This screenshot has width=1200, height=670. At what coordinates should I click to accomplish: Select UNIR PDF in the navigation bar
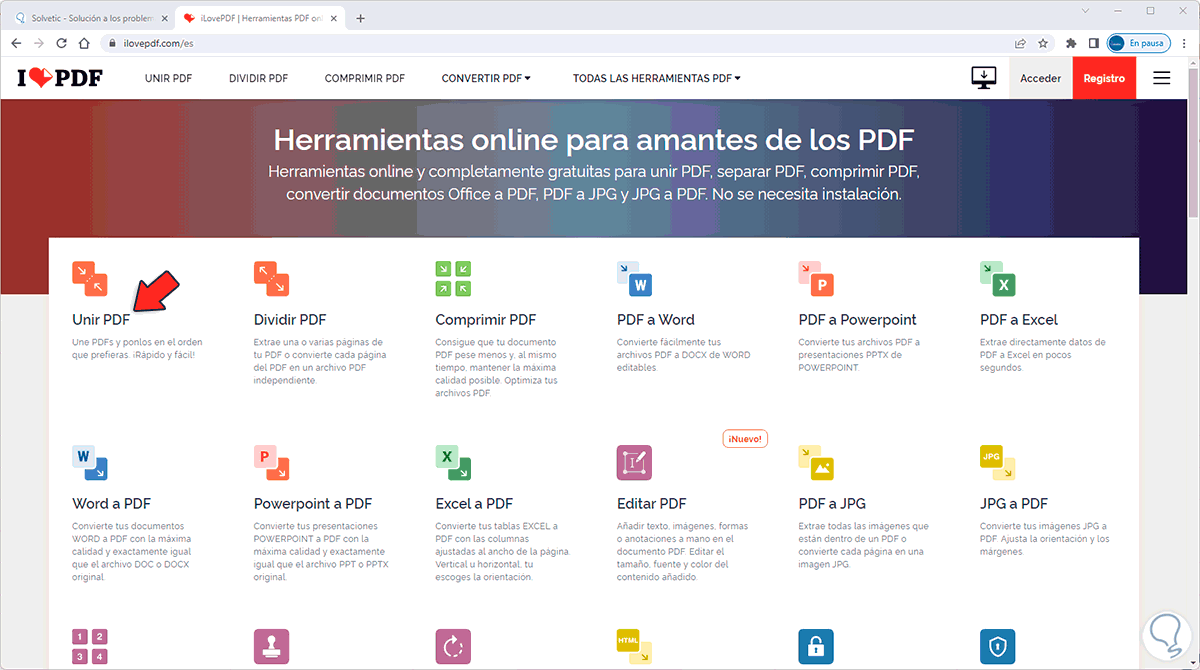click(168, 77)
